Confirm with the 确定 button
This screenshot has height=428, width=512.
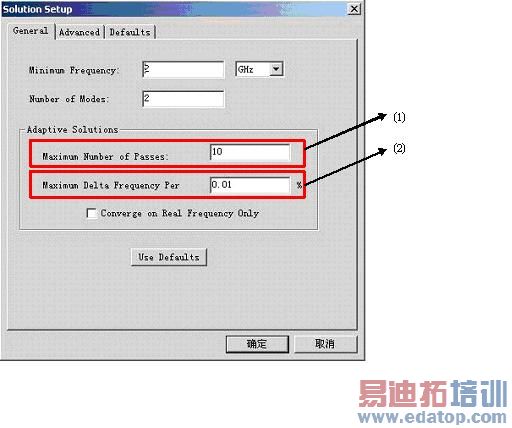coord(257,344)
